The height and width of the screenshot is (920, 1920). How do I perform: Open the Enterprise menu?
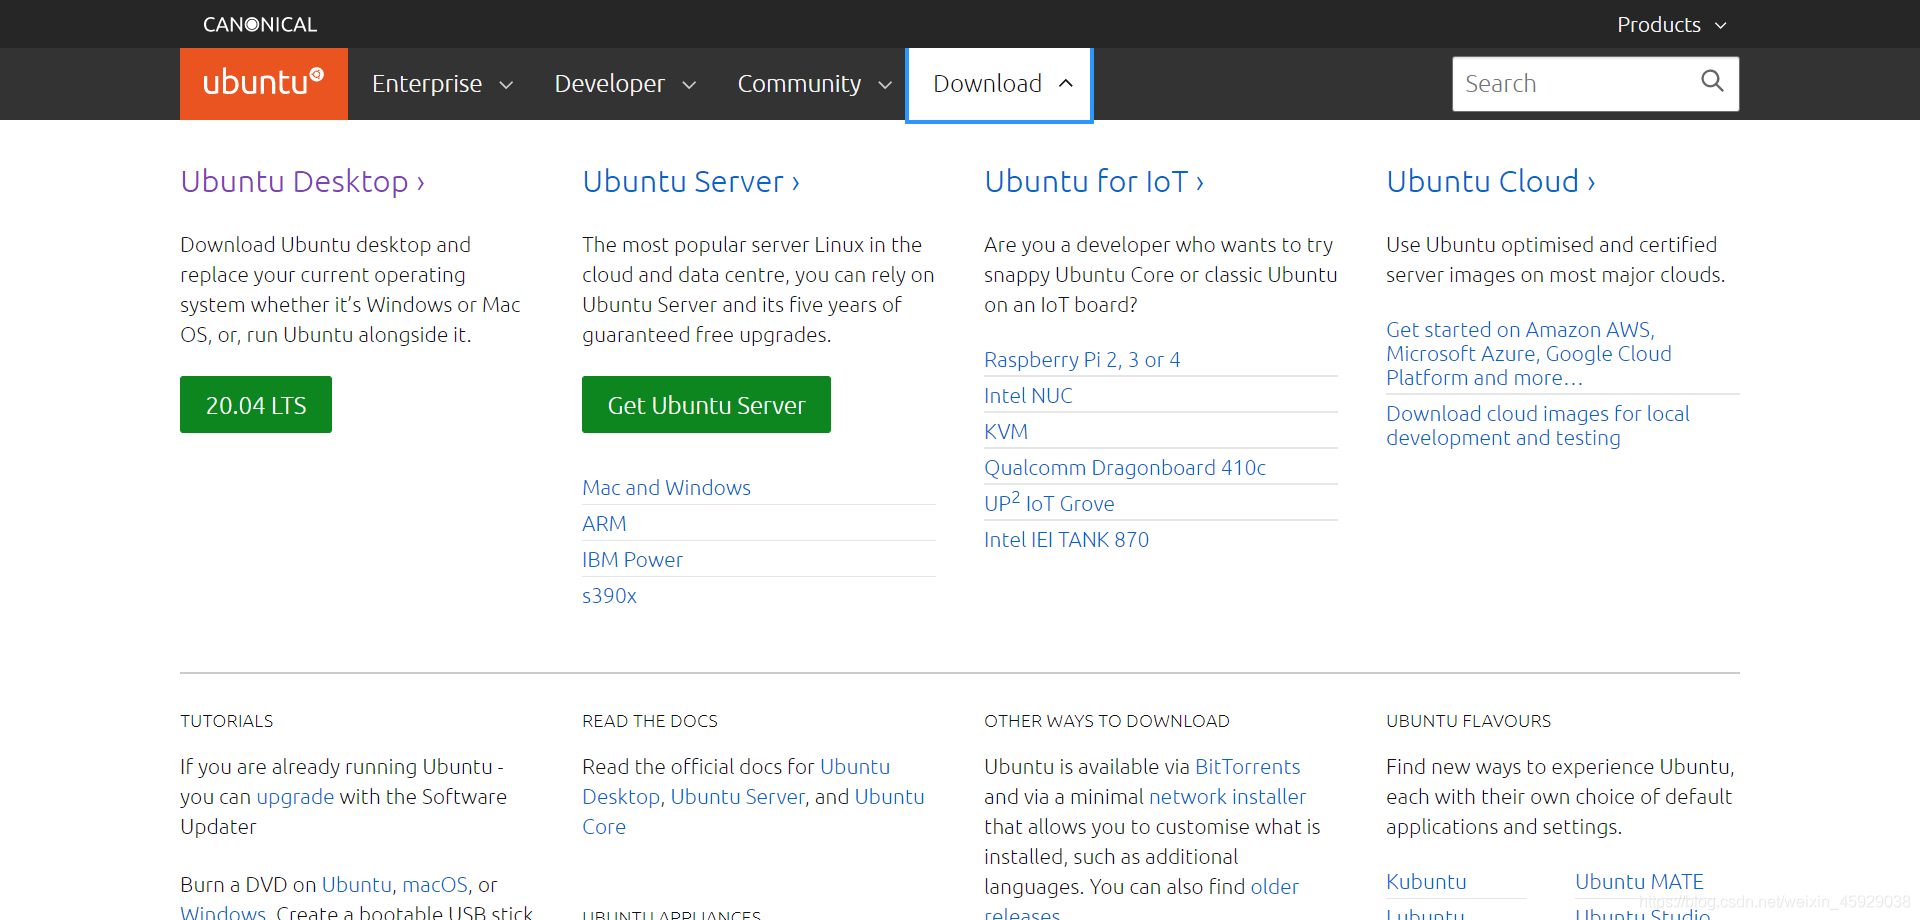(442, 84)
